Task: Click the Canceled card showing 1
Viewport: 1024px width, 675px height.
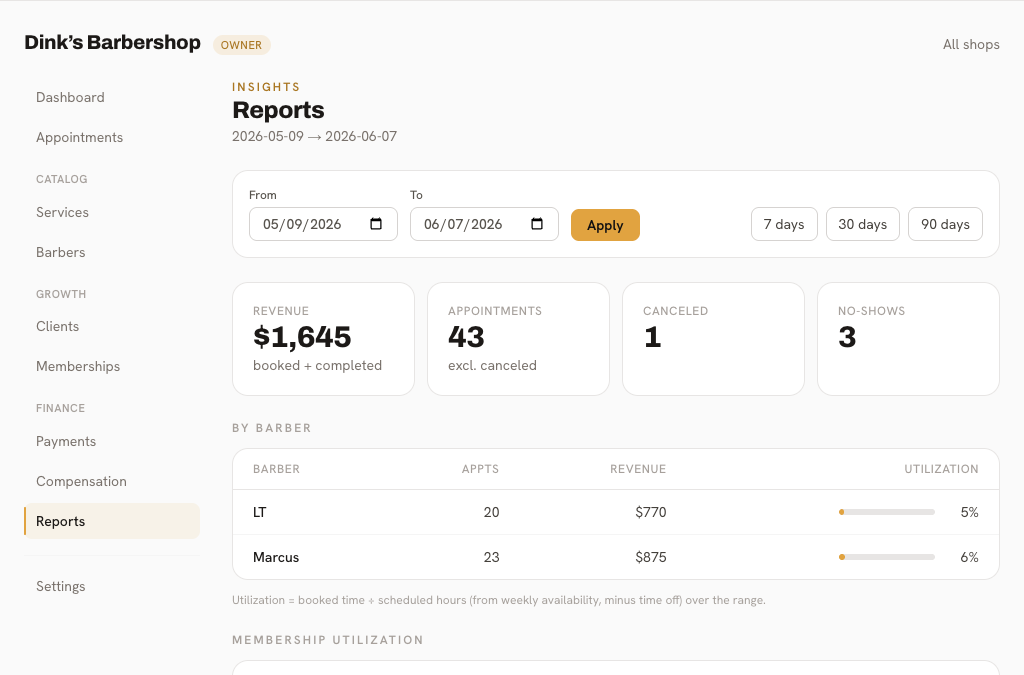Action: click(713, 339)
